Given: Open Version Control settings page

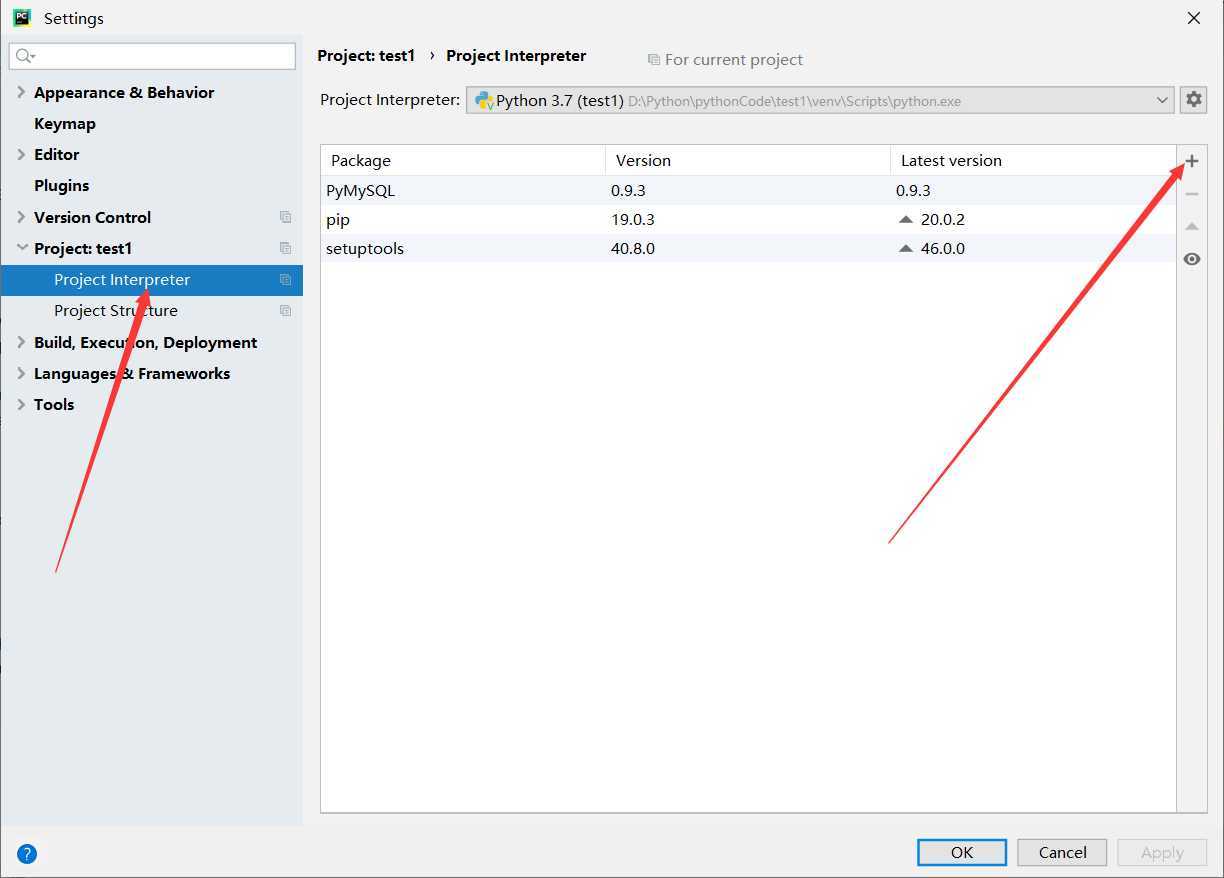Looking at the screenshot, I should coord(92,217).
